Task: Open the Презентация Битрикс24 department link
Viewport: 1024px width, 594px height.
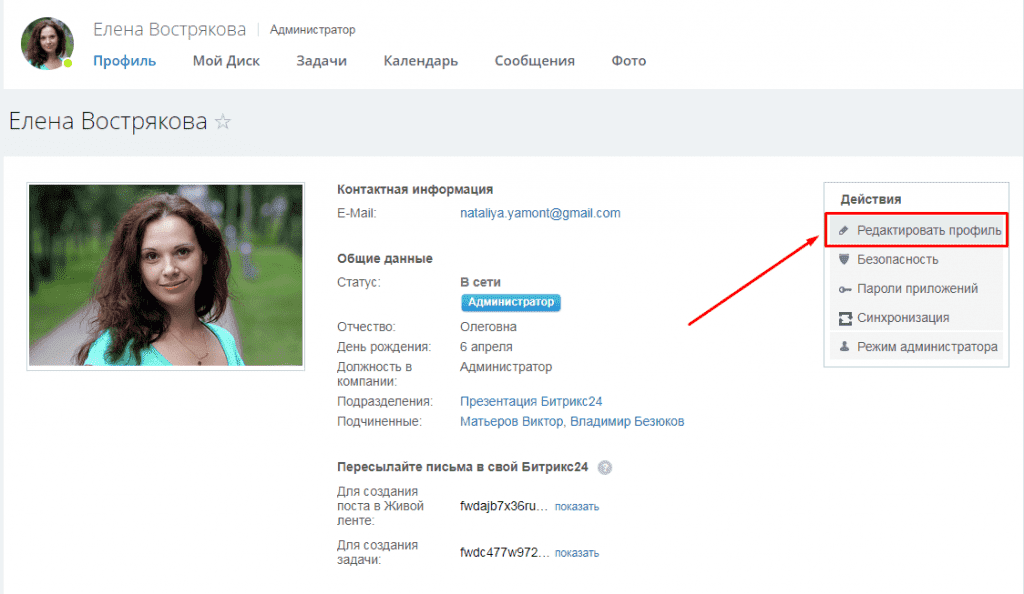Action: click(x=530, y=401)
